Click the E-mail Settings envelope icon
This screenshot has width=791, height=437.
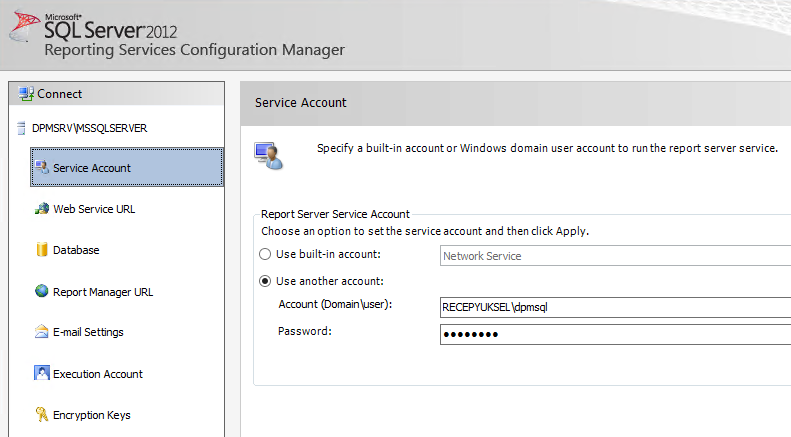point(41,332)
